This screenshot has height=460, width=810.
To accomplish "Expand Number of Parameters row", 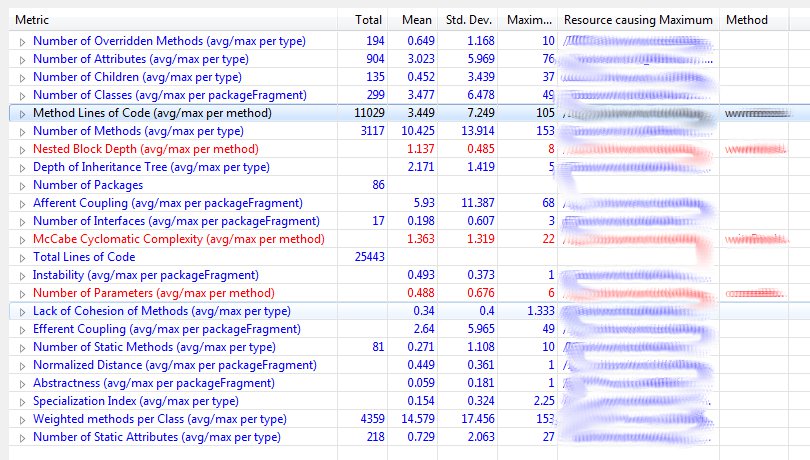I will 22,294.
